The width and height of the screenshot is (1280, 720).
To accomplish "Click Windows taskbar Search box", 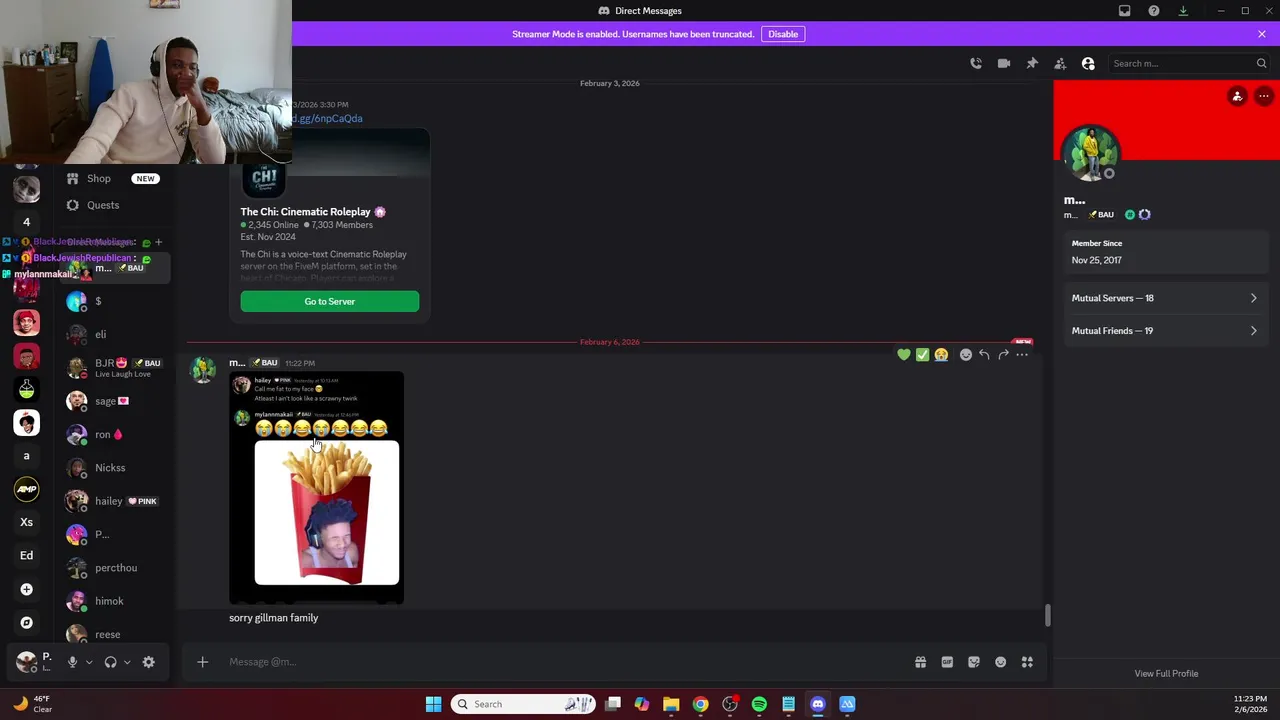I will pyautogui.click(x=523, y=704).
